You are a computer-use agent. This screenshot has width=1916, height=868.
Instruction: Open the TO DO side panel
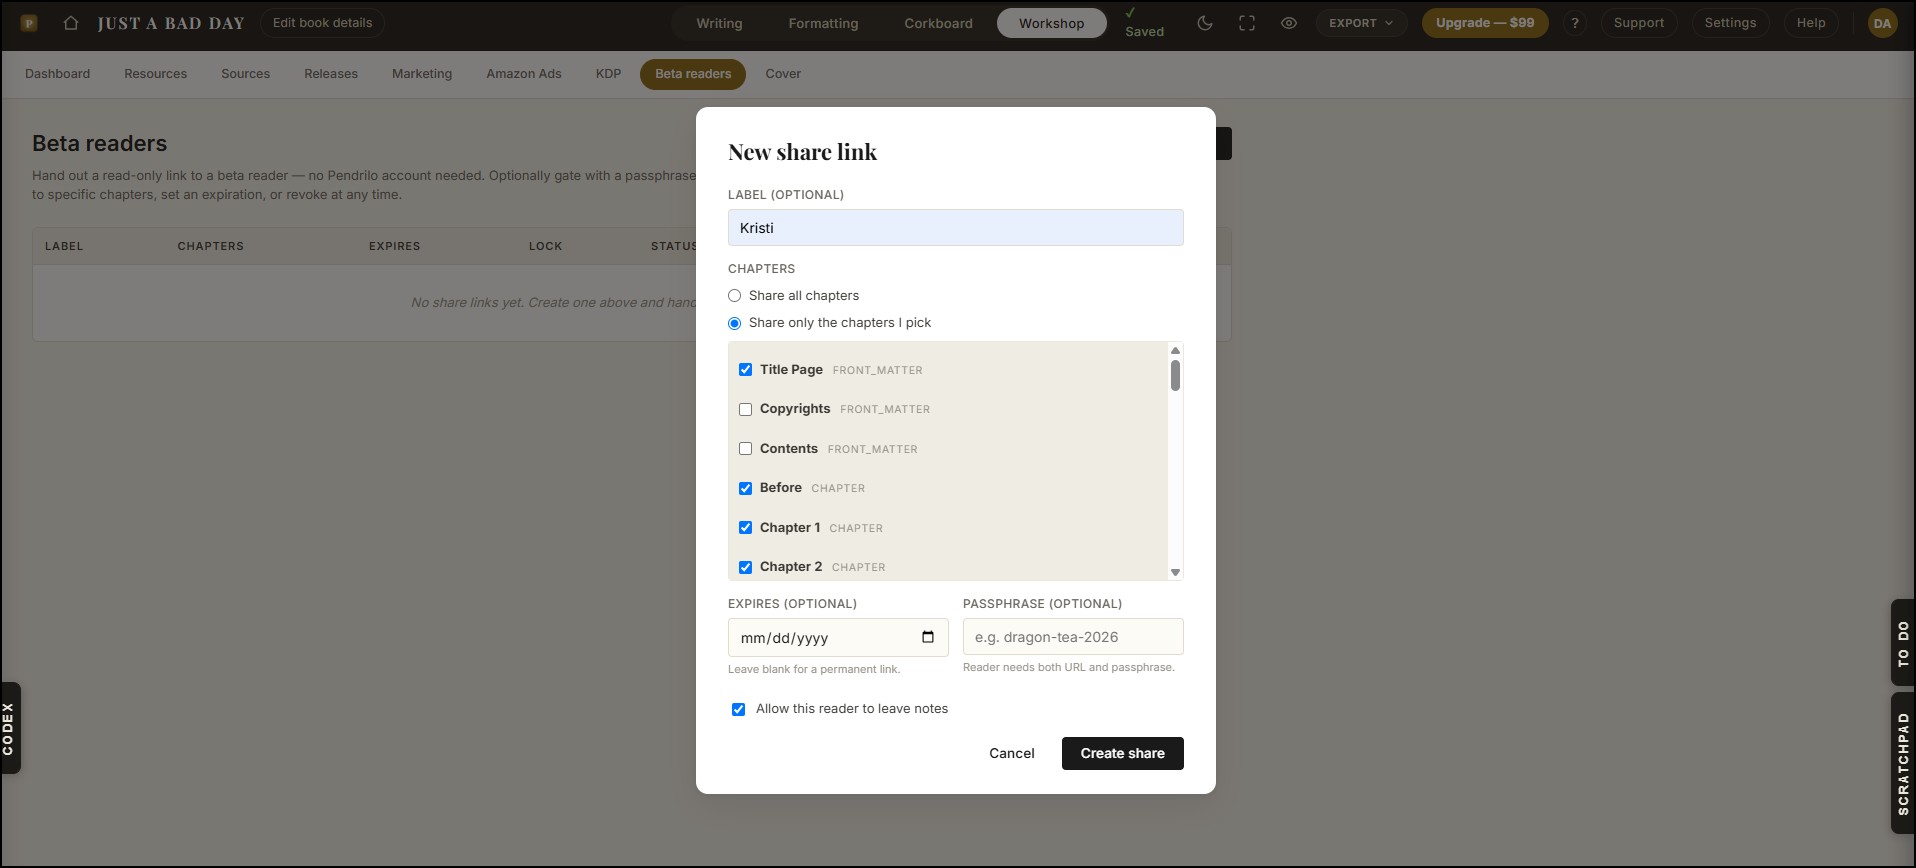[x=1903, y=643]
